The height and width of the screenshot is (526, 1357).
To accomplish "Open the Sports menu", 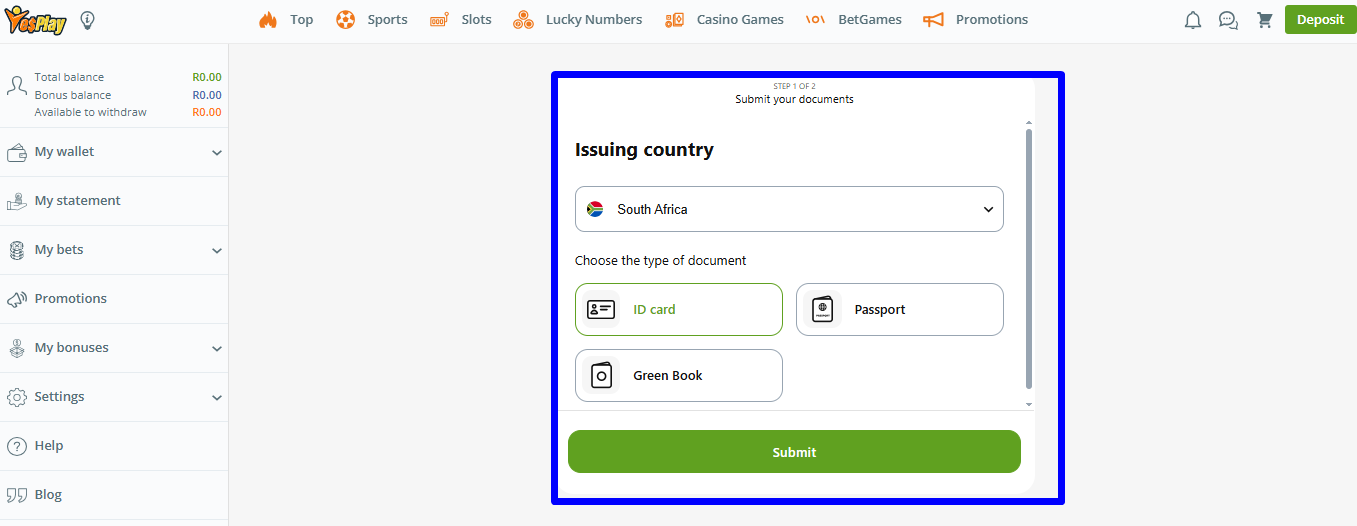I will click(373, 20).
